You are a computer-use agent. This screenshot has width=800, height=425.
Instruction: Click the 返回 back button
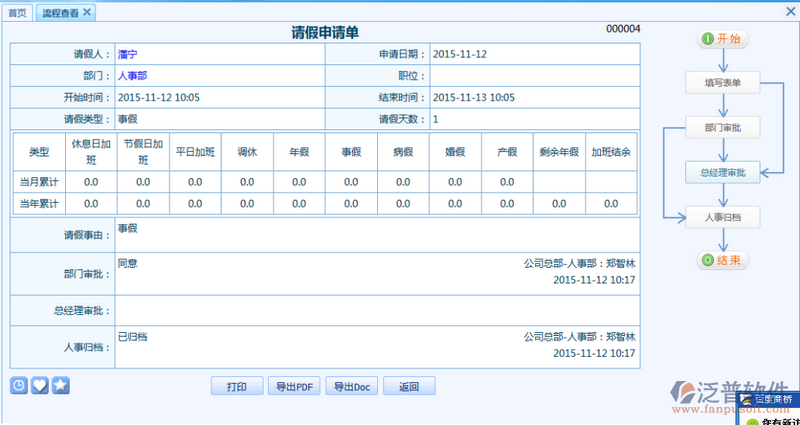click(408, 387)
